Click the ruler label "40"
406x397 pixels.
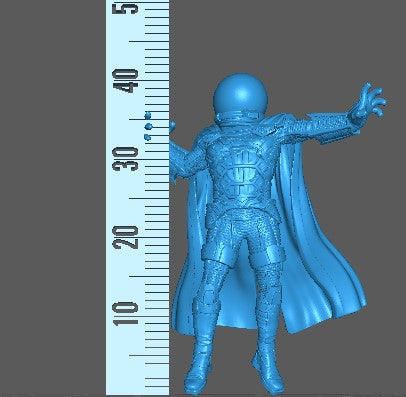[125, 81]
